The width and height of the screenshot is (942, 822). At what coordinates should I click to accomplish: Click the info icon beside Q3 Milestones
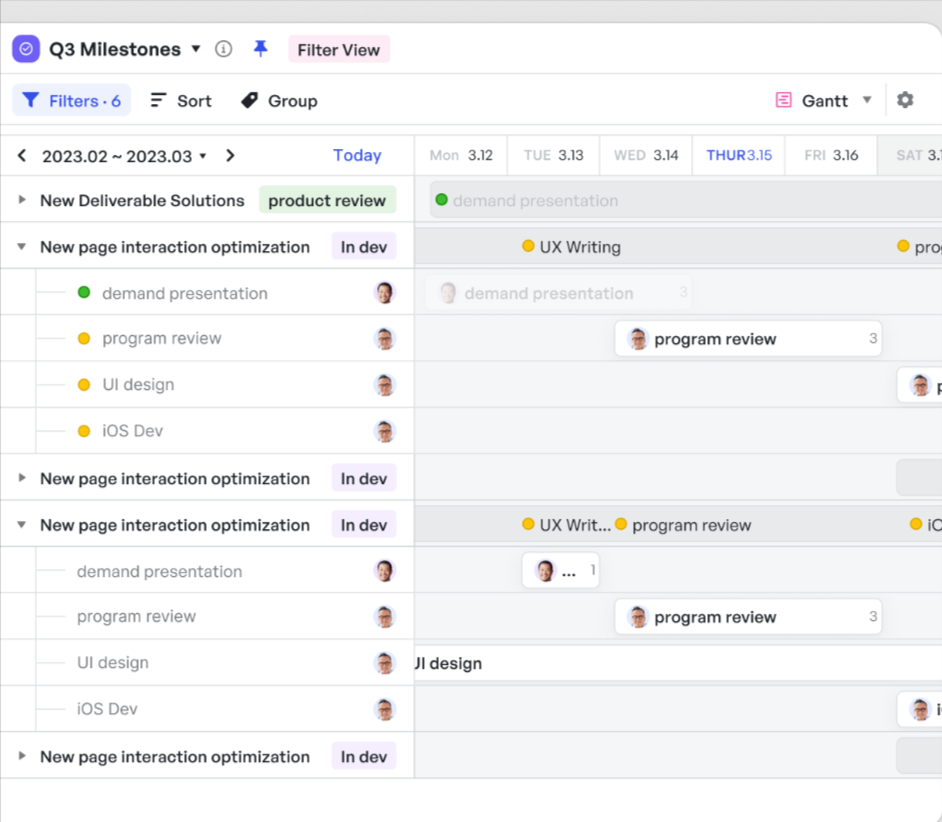click(224, 49)
